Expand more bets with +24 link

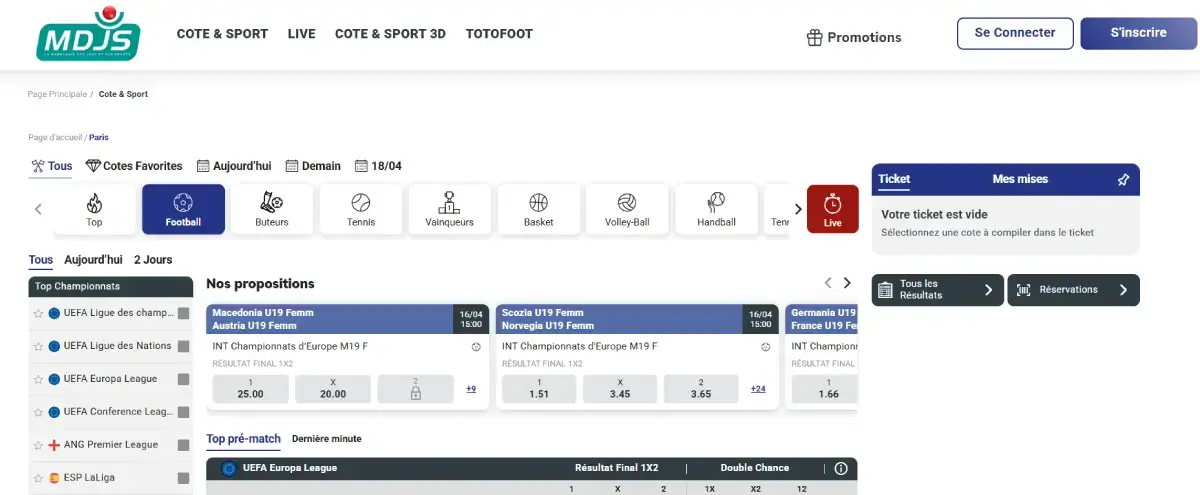pos(758,389)
